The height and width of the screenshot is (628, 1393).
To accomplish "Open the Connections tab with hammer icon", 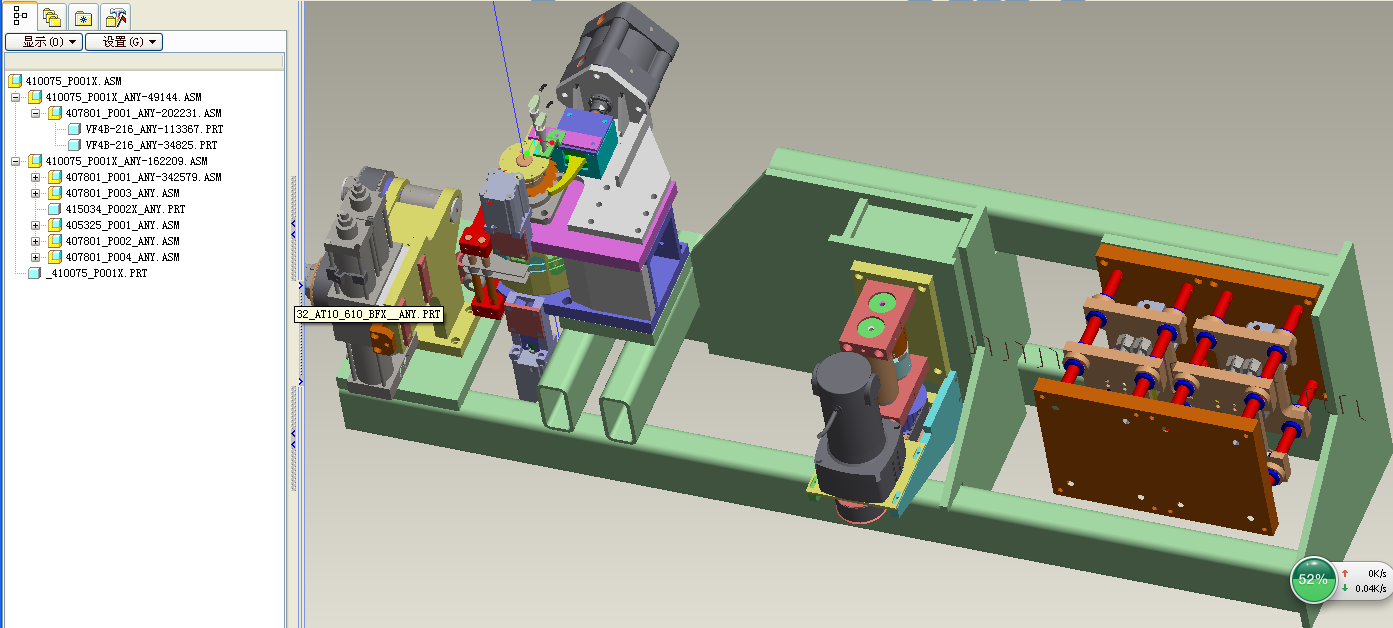I will coord(116,16).
